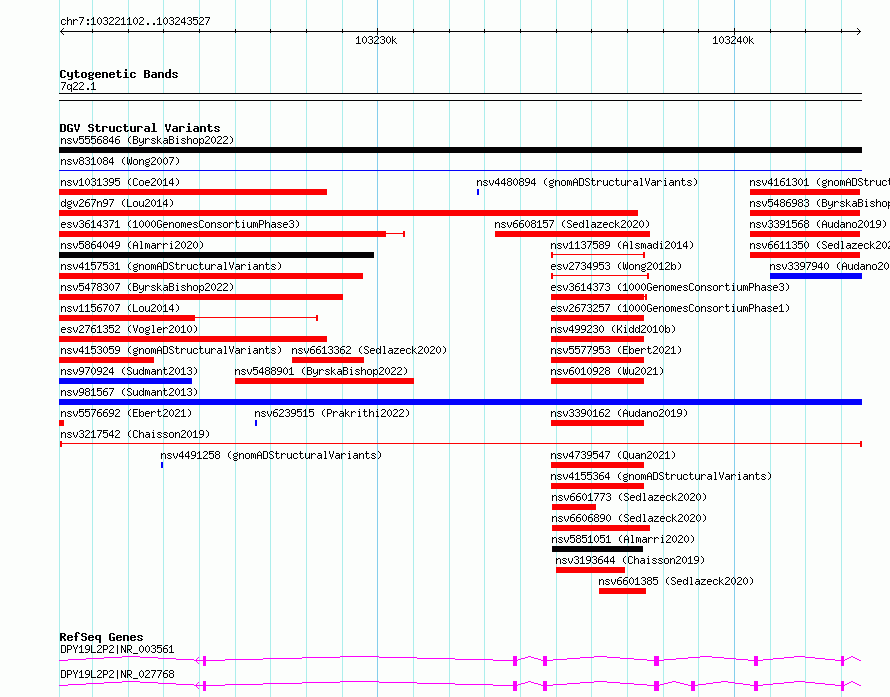Viewport: 890px width, 697px height.
Task: Click the RefSeq Genes track title
Action: [x=101, y=637]
